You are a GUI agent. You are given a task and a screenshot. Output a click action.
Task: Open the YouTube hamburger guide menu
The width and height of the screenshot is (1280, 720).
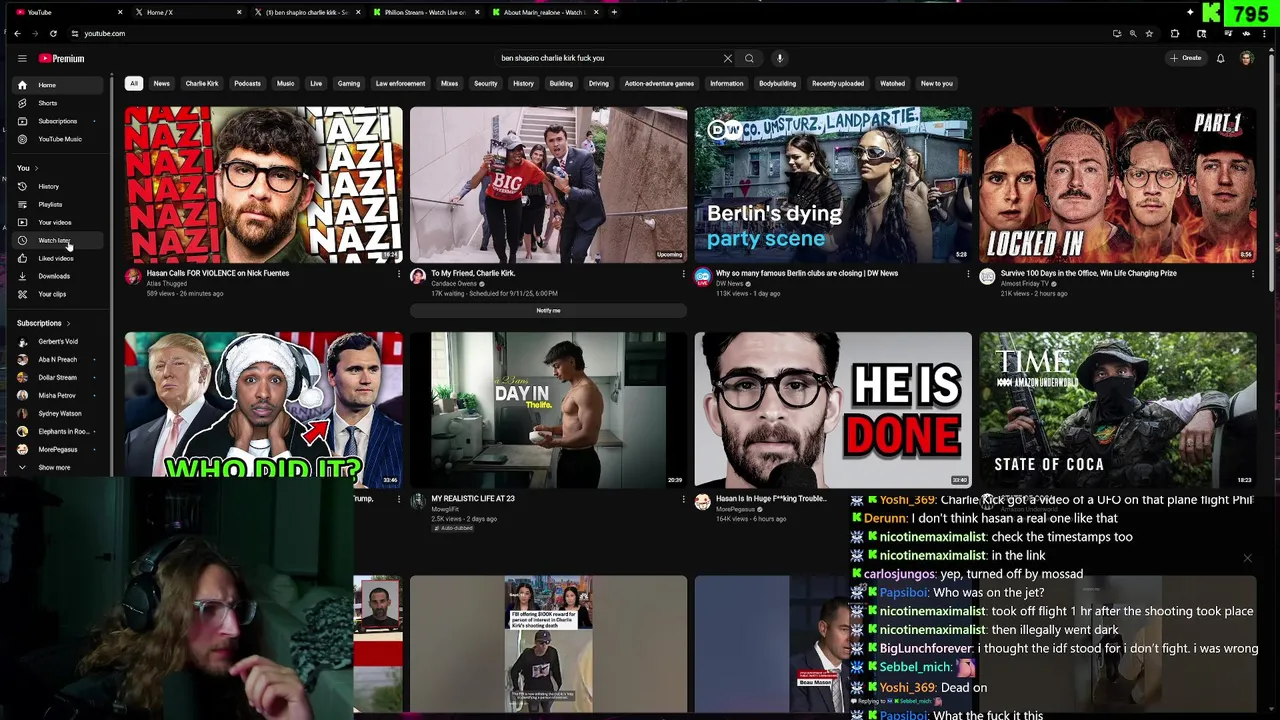(21, 59)
